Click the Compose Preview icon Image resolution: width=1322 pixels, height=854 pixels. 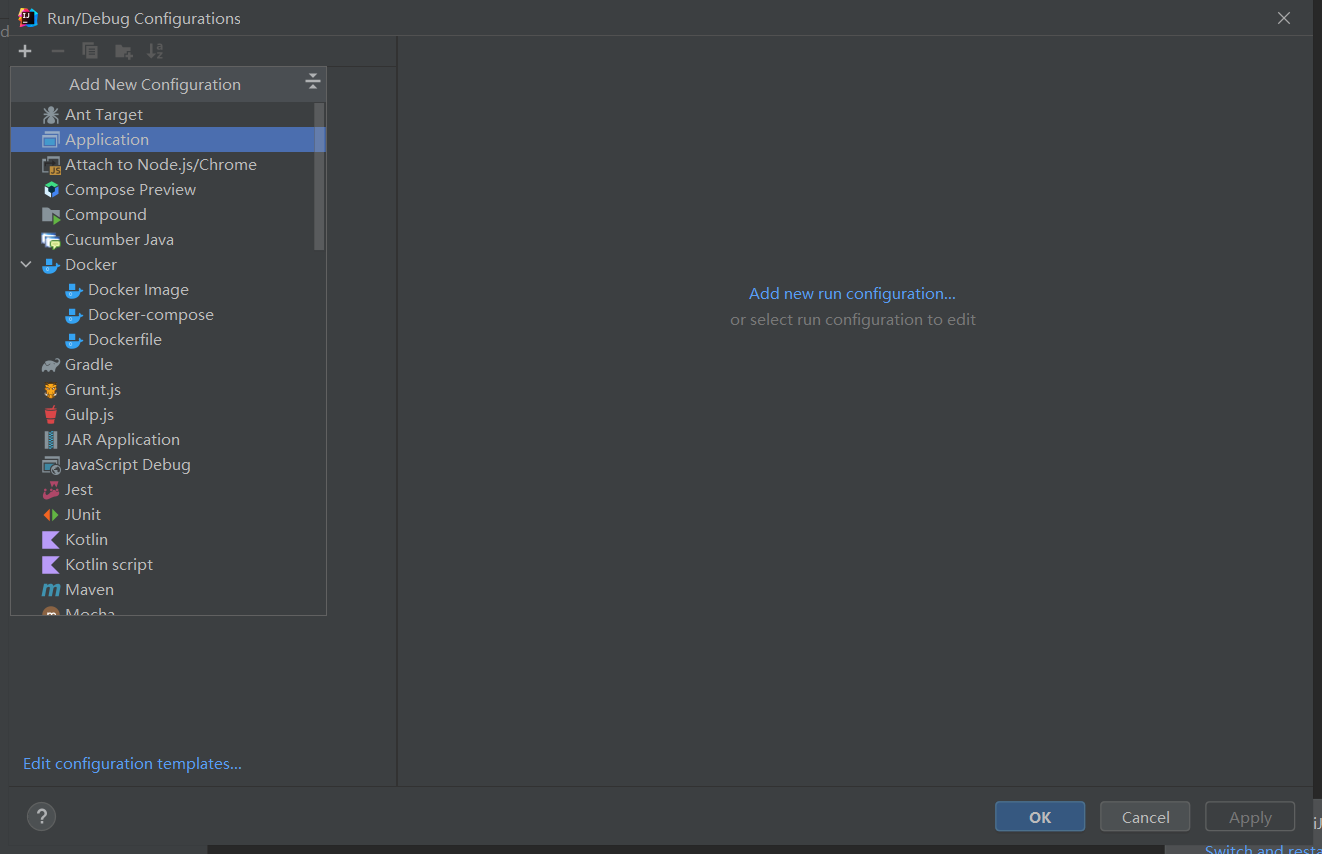[x=51, y=190]
